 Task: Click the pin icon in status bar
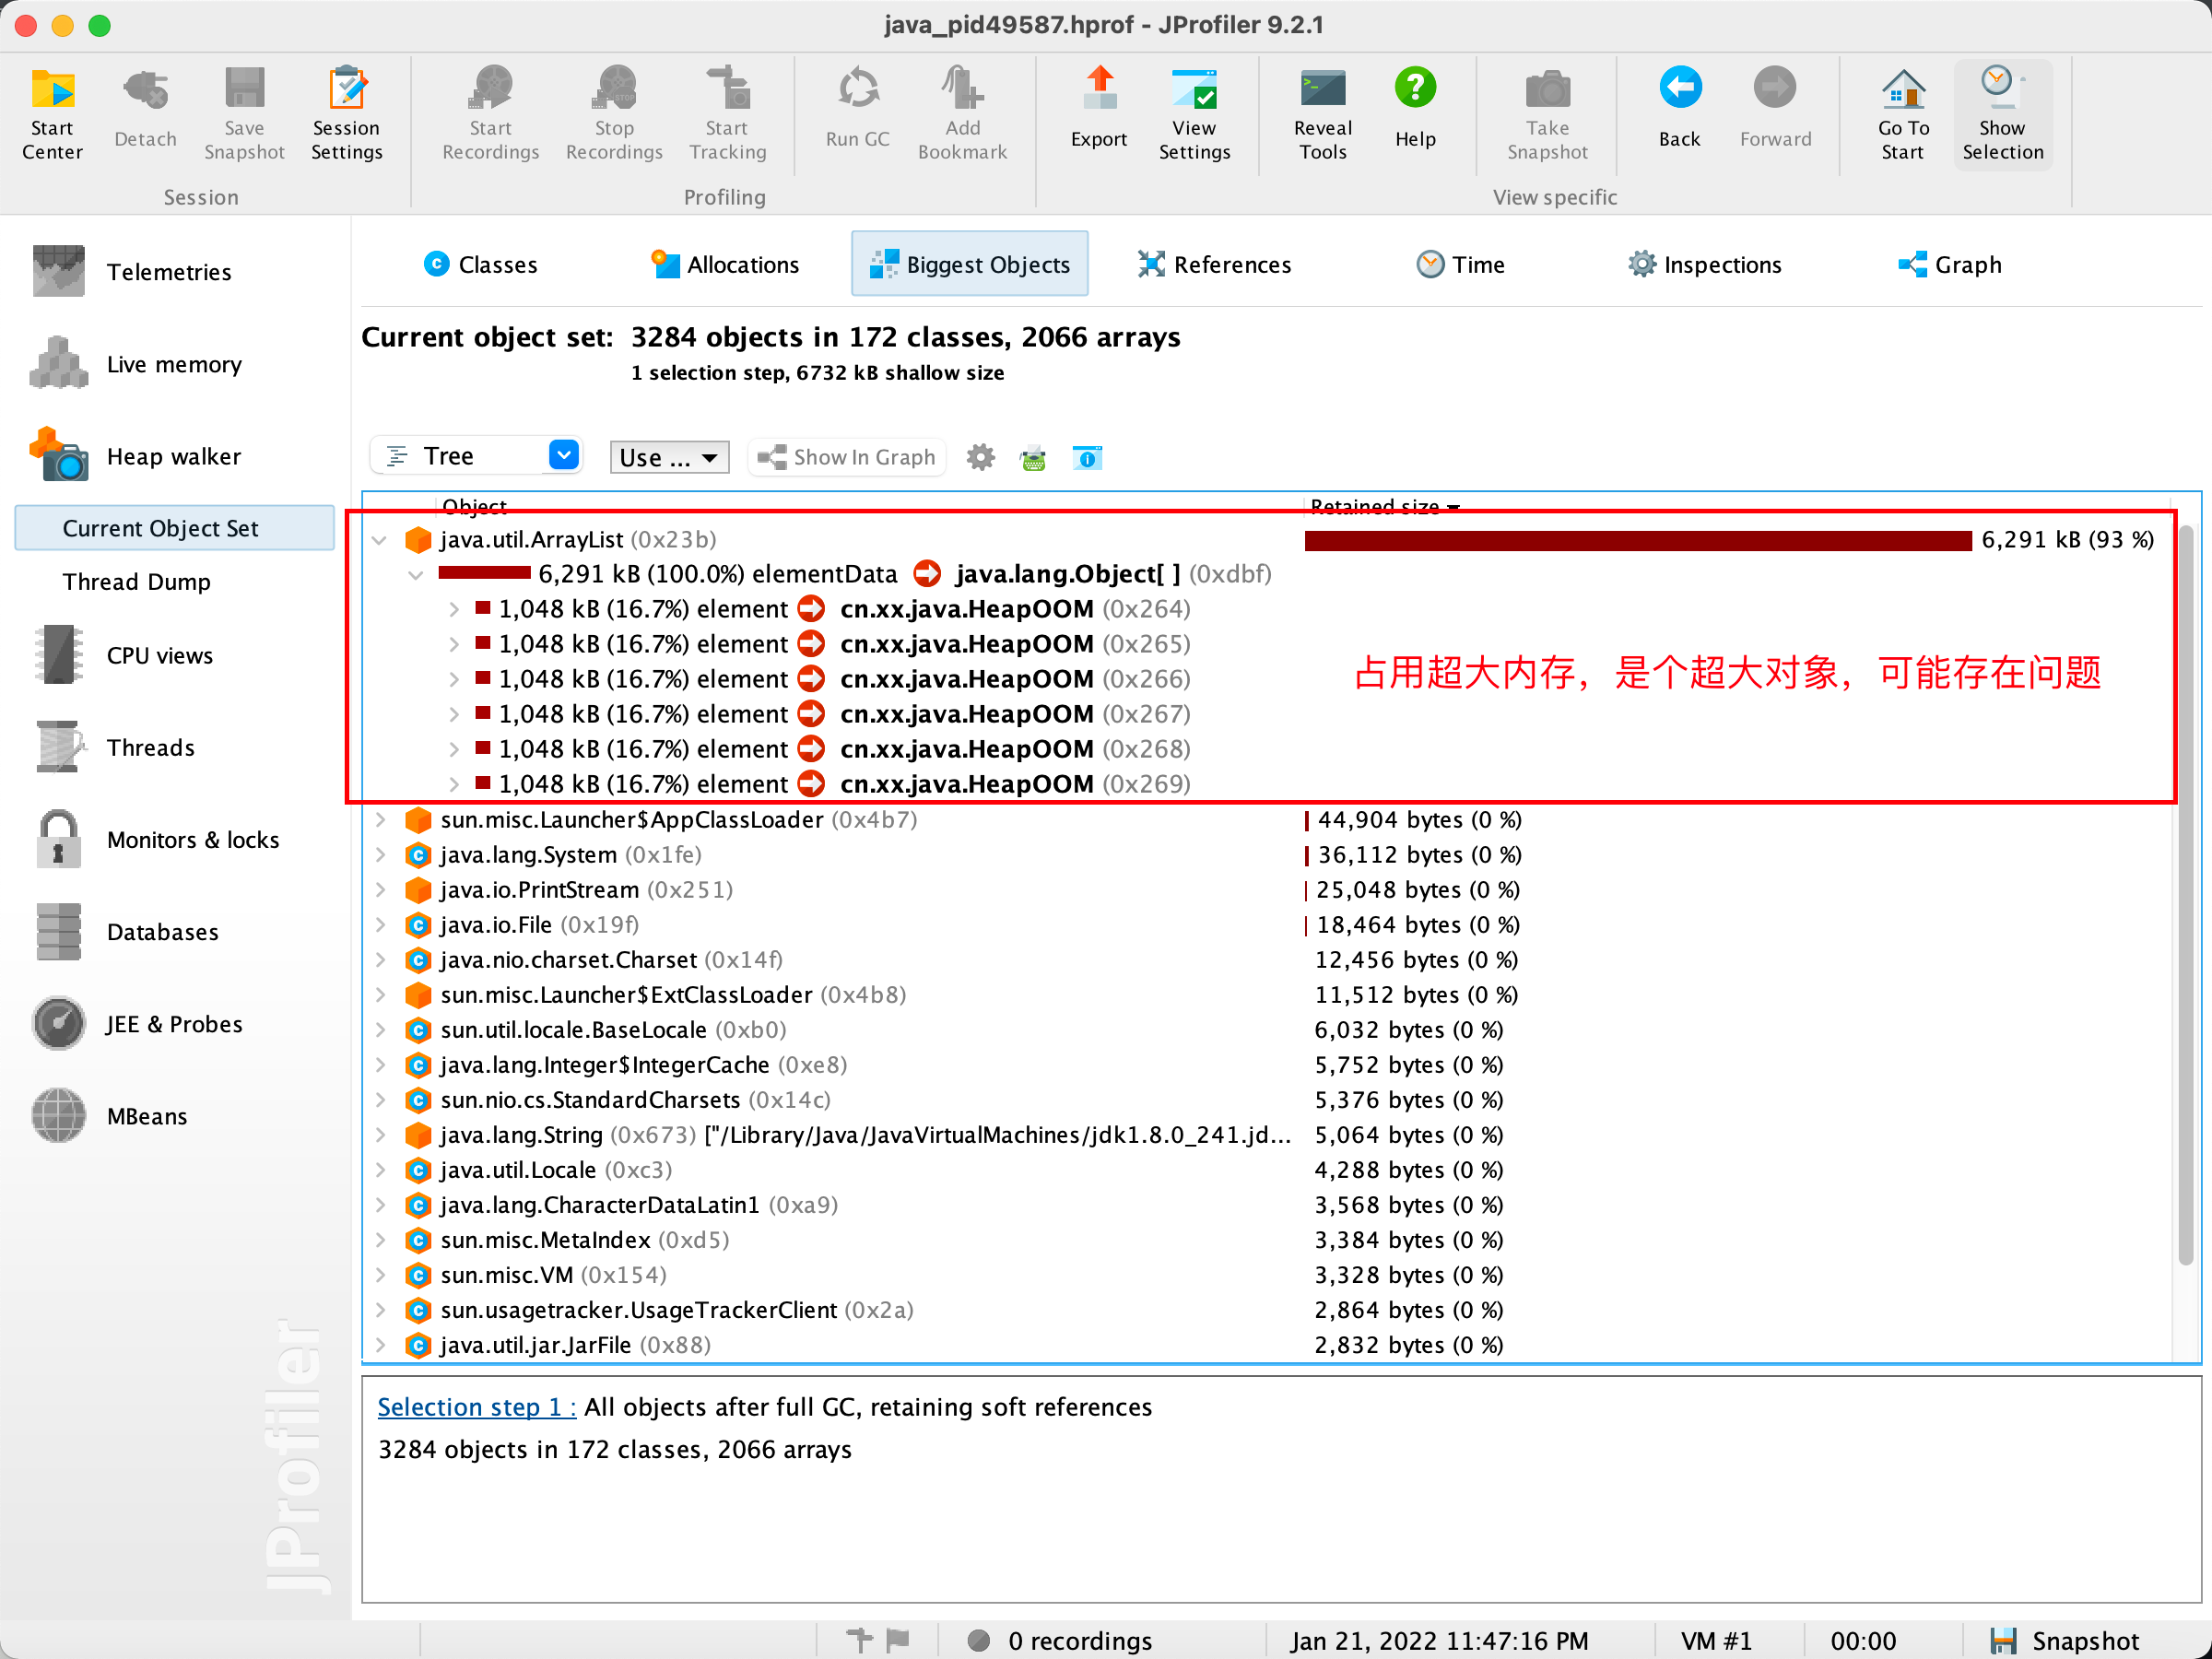859,1639
